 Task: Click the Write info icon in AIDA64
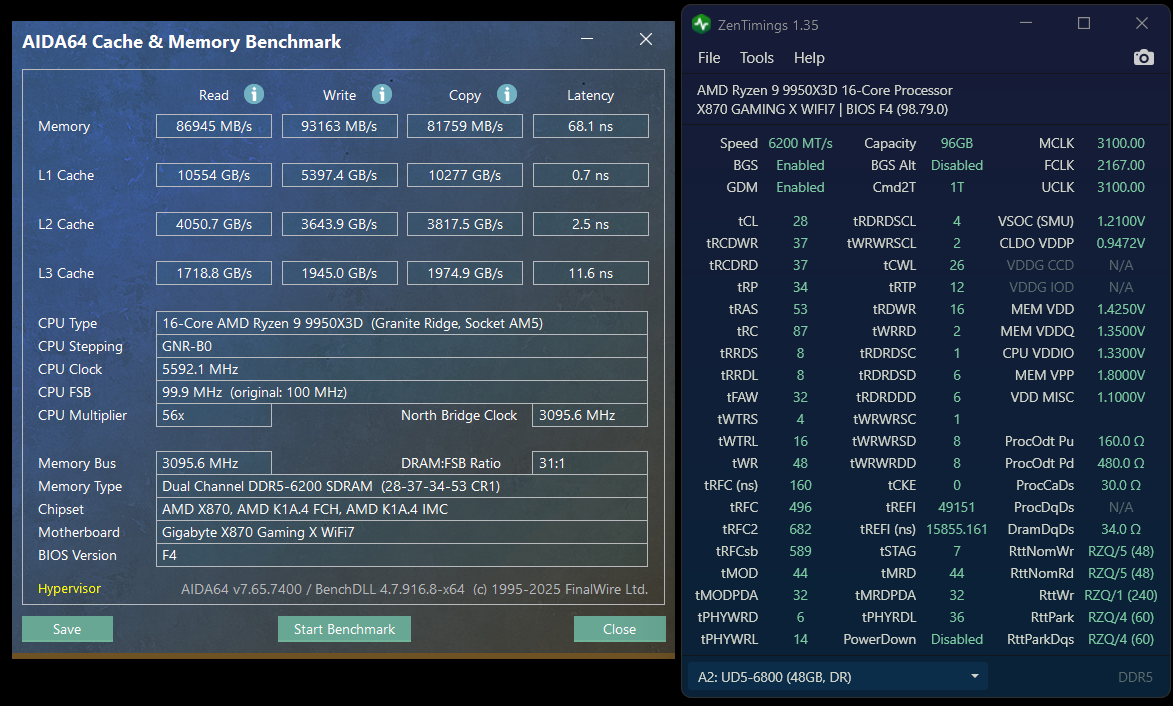coord(382,94)
